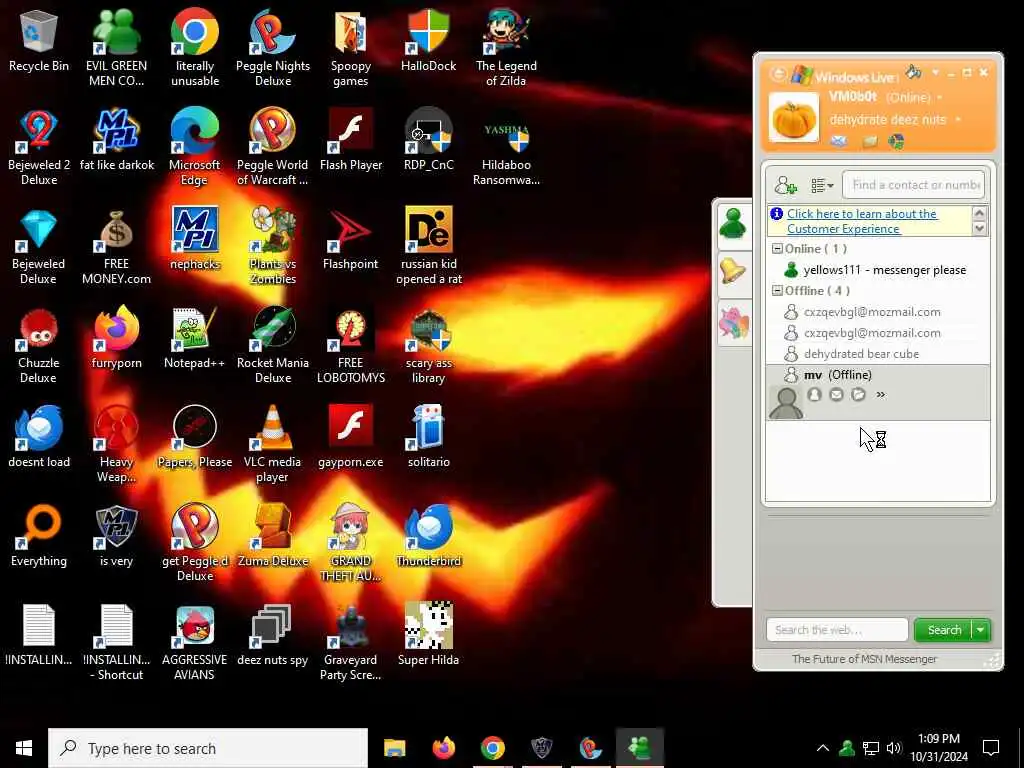Select the VLC media player icon
Screen dimensions: 1024x768
pos(273,444)
